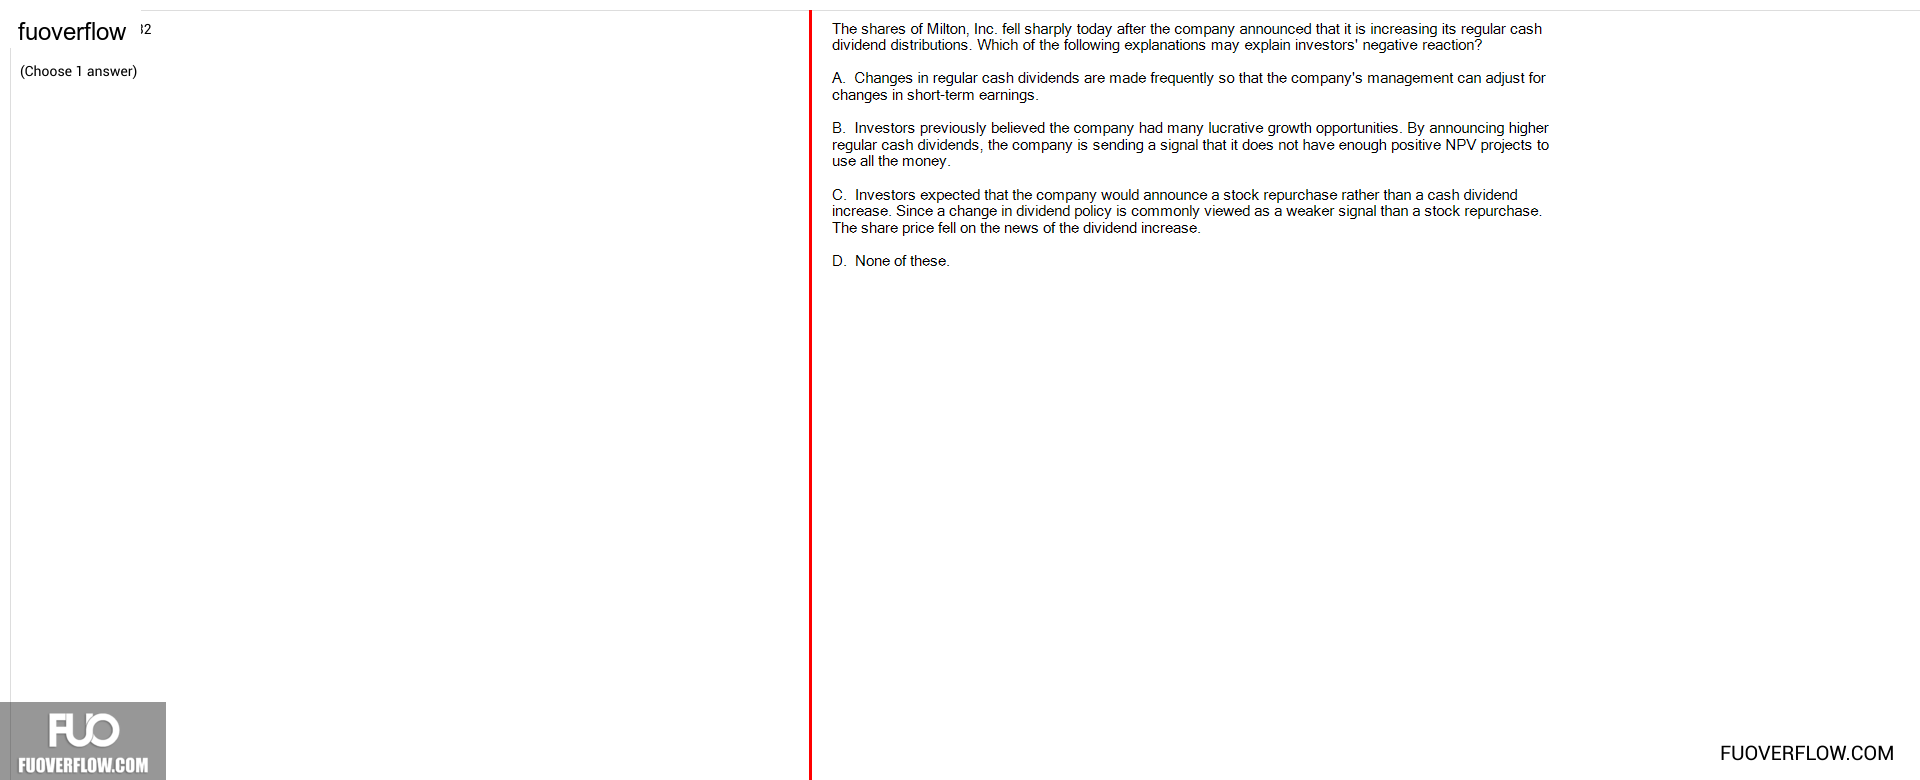
Task: Open the FUOVERFLOW.COM watermark link at bottom right
Action: click(1806, 753)
